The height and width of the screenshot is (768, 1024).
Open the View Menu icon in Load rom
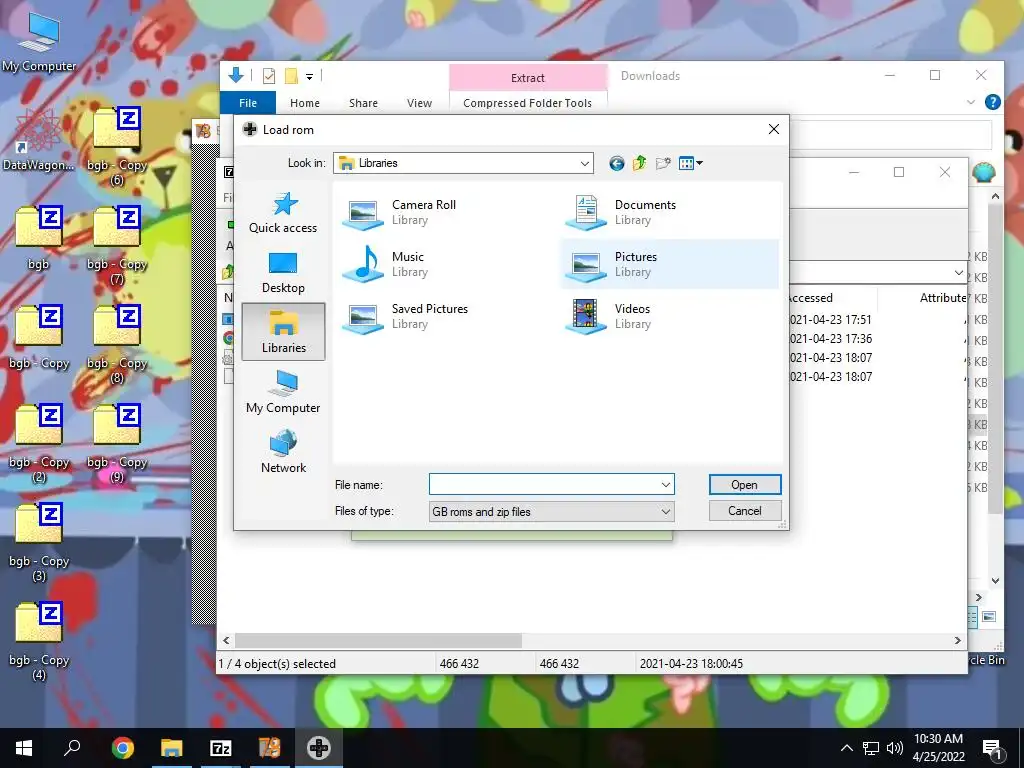(x=690, y=163)
